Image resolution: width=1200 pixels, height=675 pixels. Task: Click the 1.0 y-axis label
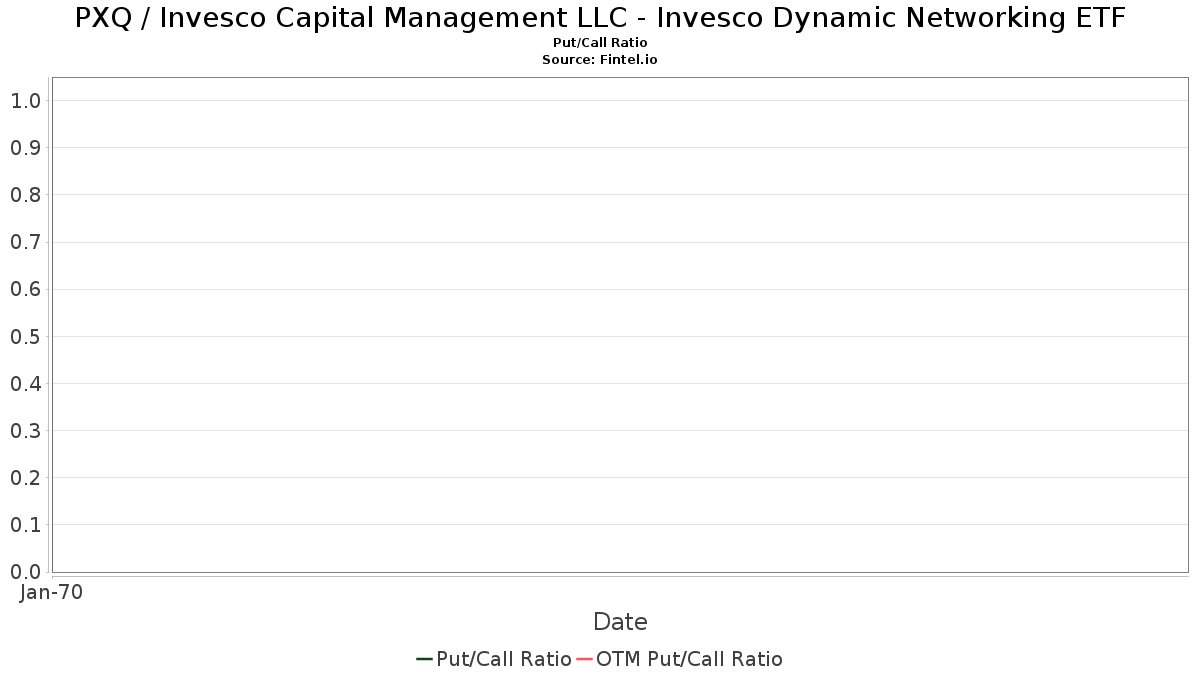(x=26, y=101)
